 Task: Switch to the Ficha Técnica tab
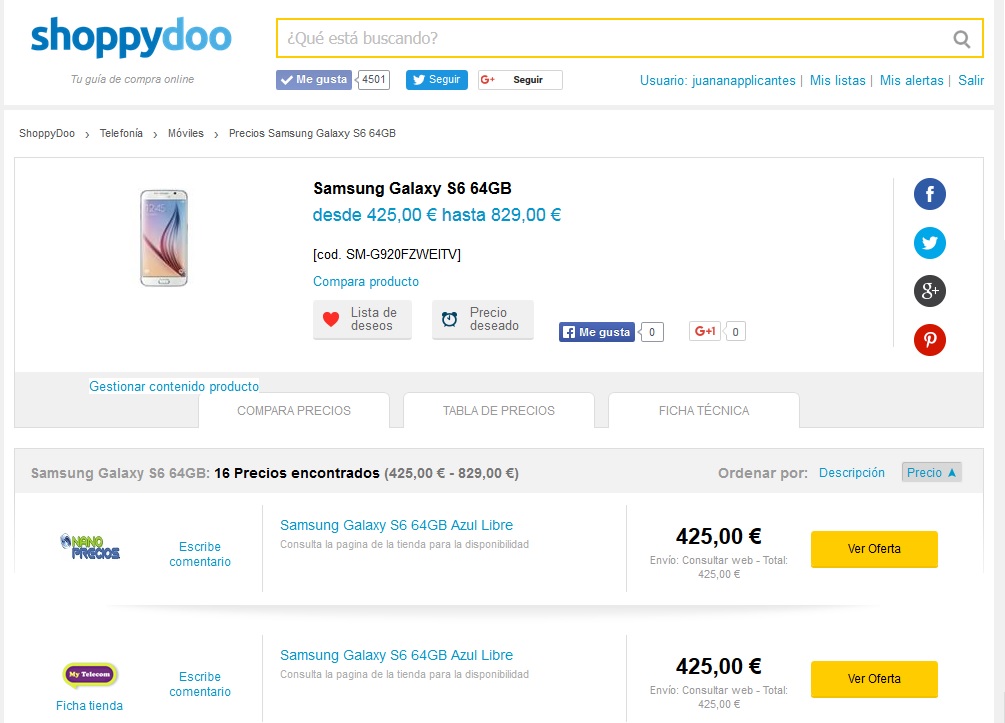[x=703, y=410]
